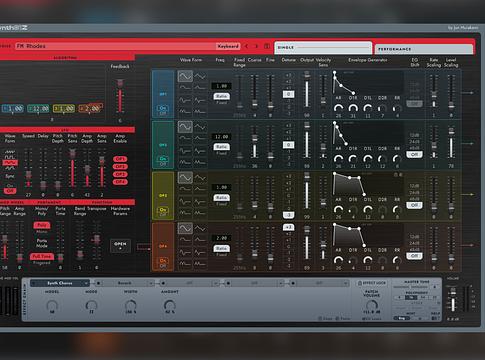485x360 pixels.
Task: Adjust the master Volume slider
Action: click(453, 300)
